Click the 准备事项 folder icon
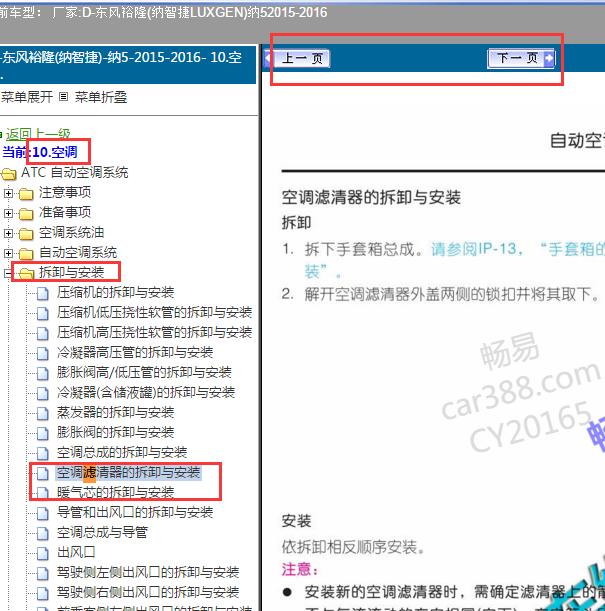Image resolution: width=605 pixels, height=611 pixels. pos(26,214)
